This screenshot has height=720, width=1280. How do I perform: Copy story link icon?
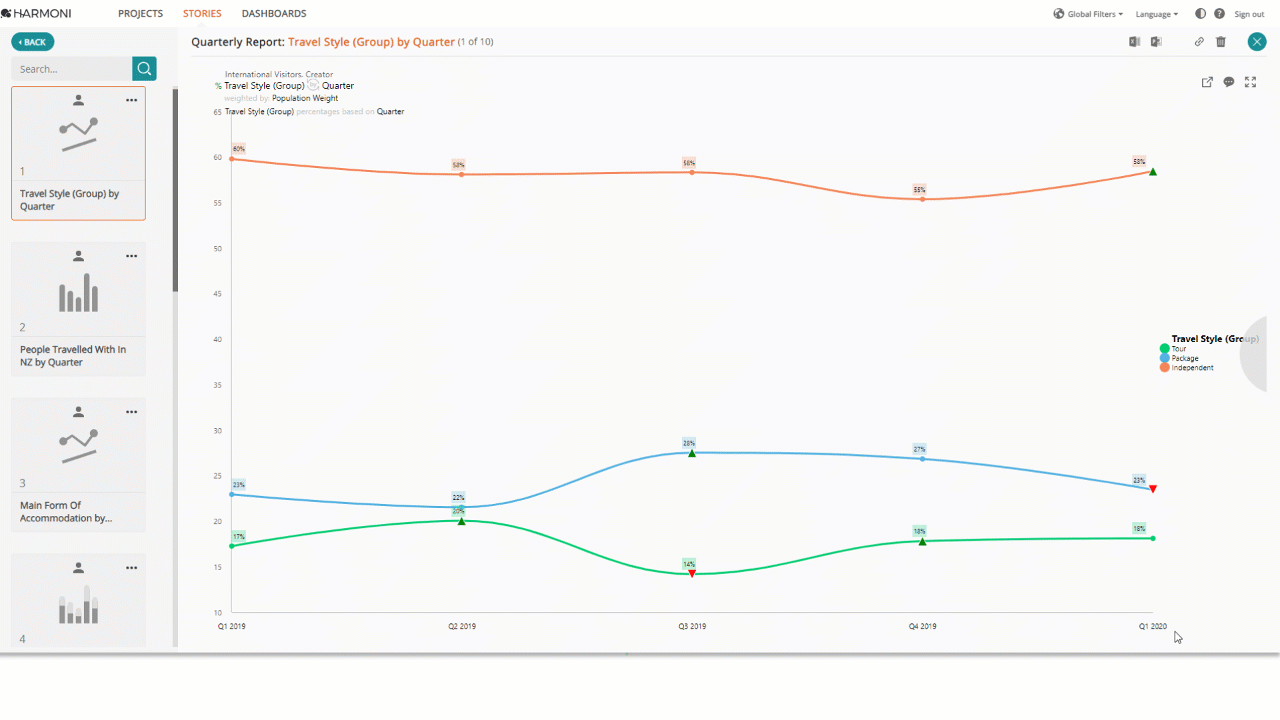[x=1199, y=42]
